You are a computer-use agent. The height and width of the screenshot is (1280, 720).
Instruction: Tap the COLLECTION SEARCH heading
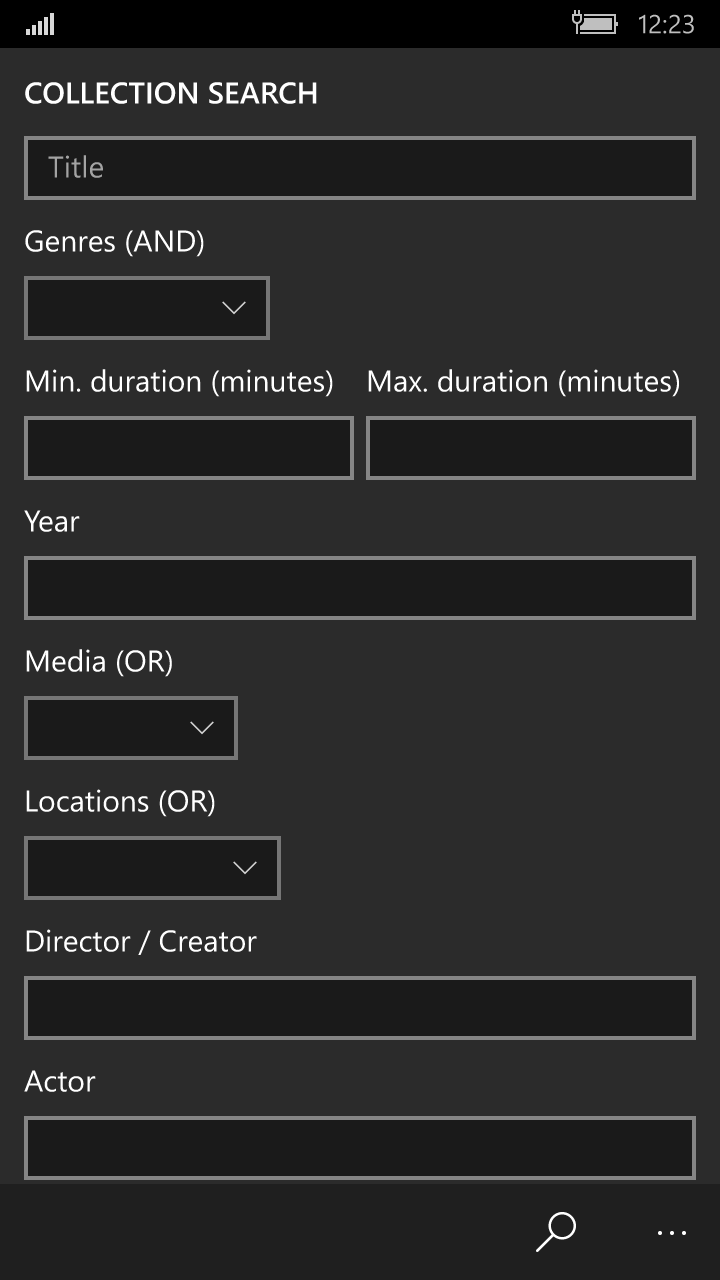click(171, 94)
